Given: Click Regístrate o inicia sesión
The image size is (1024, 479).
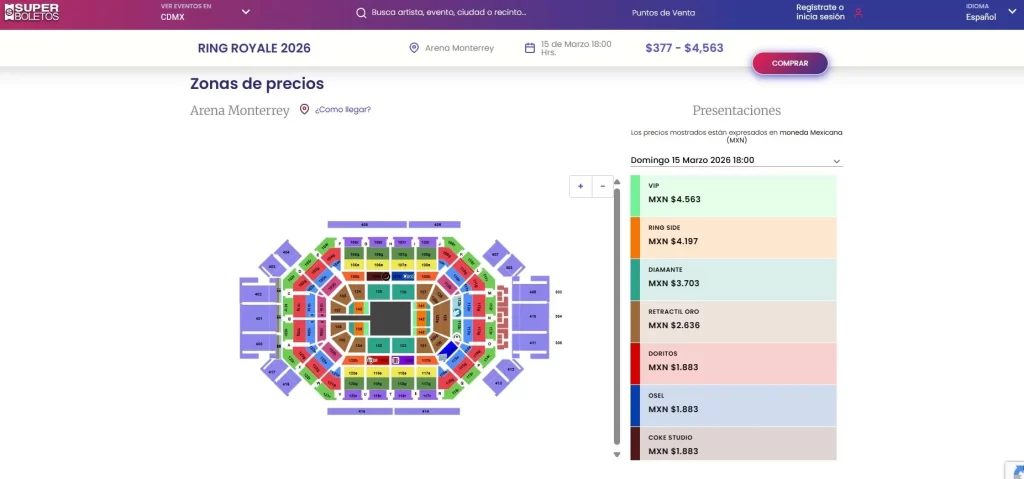Looking at the screenshot, I should (x=819, y=12).
